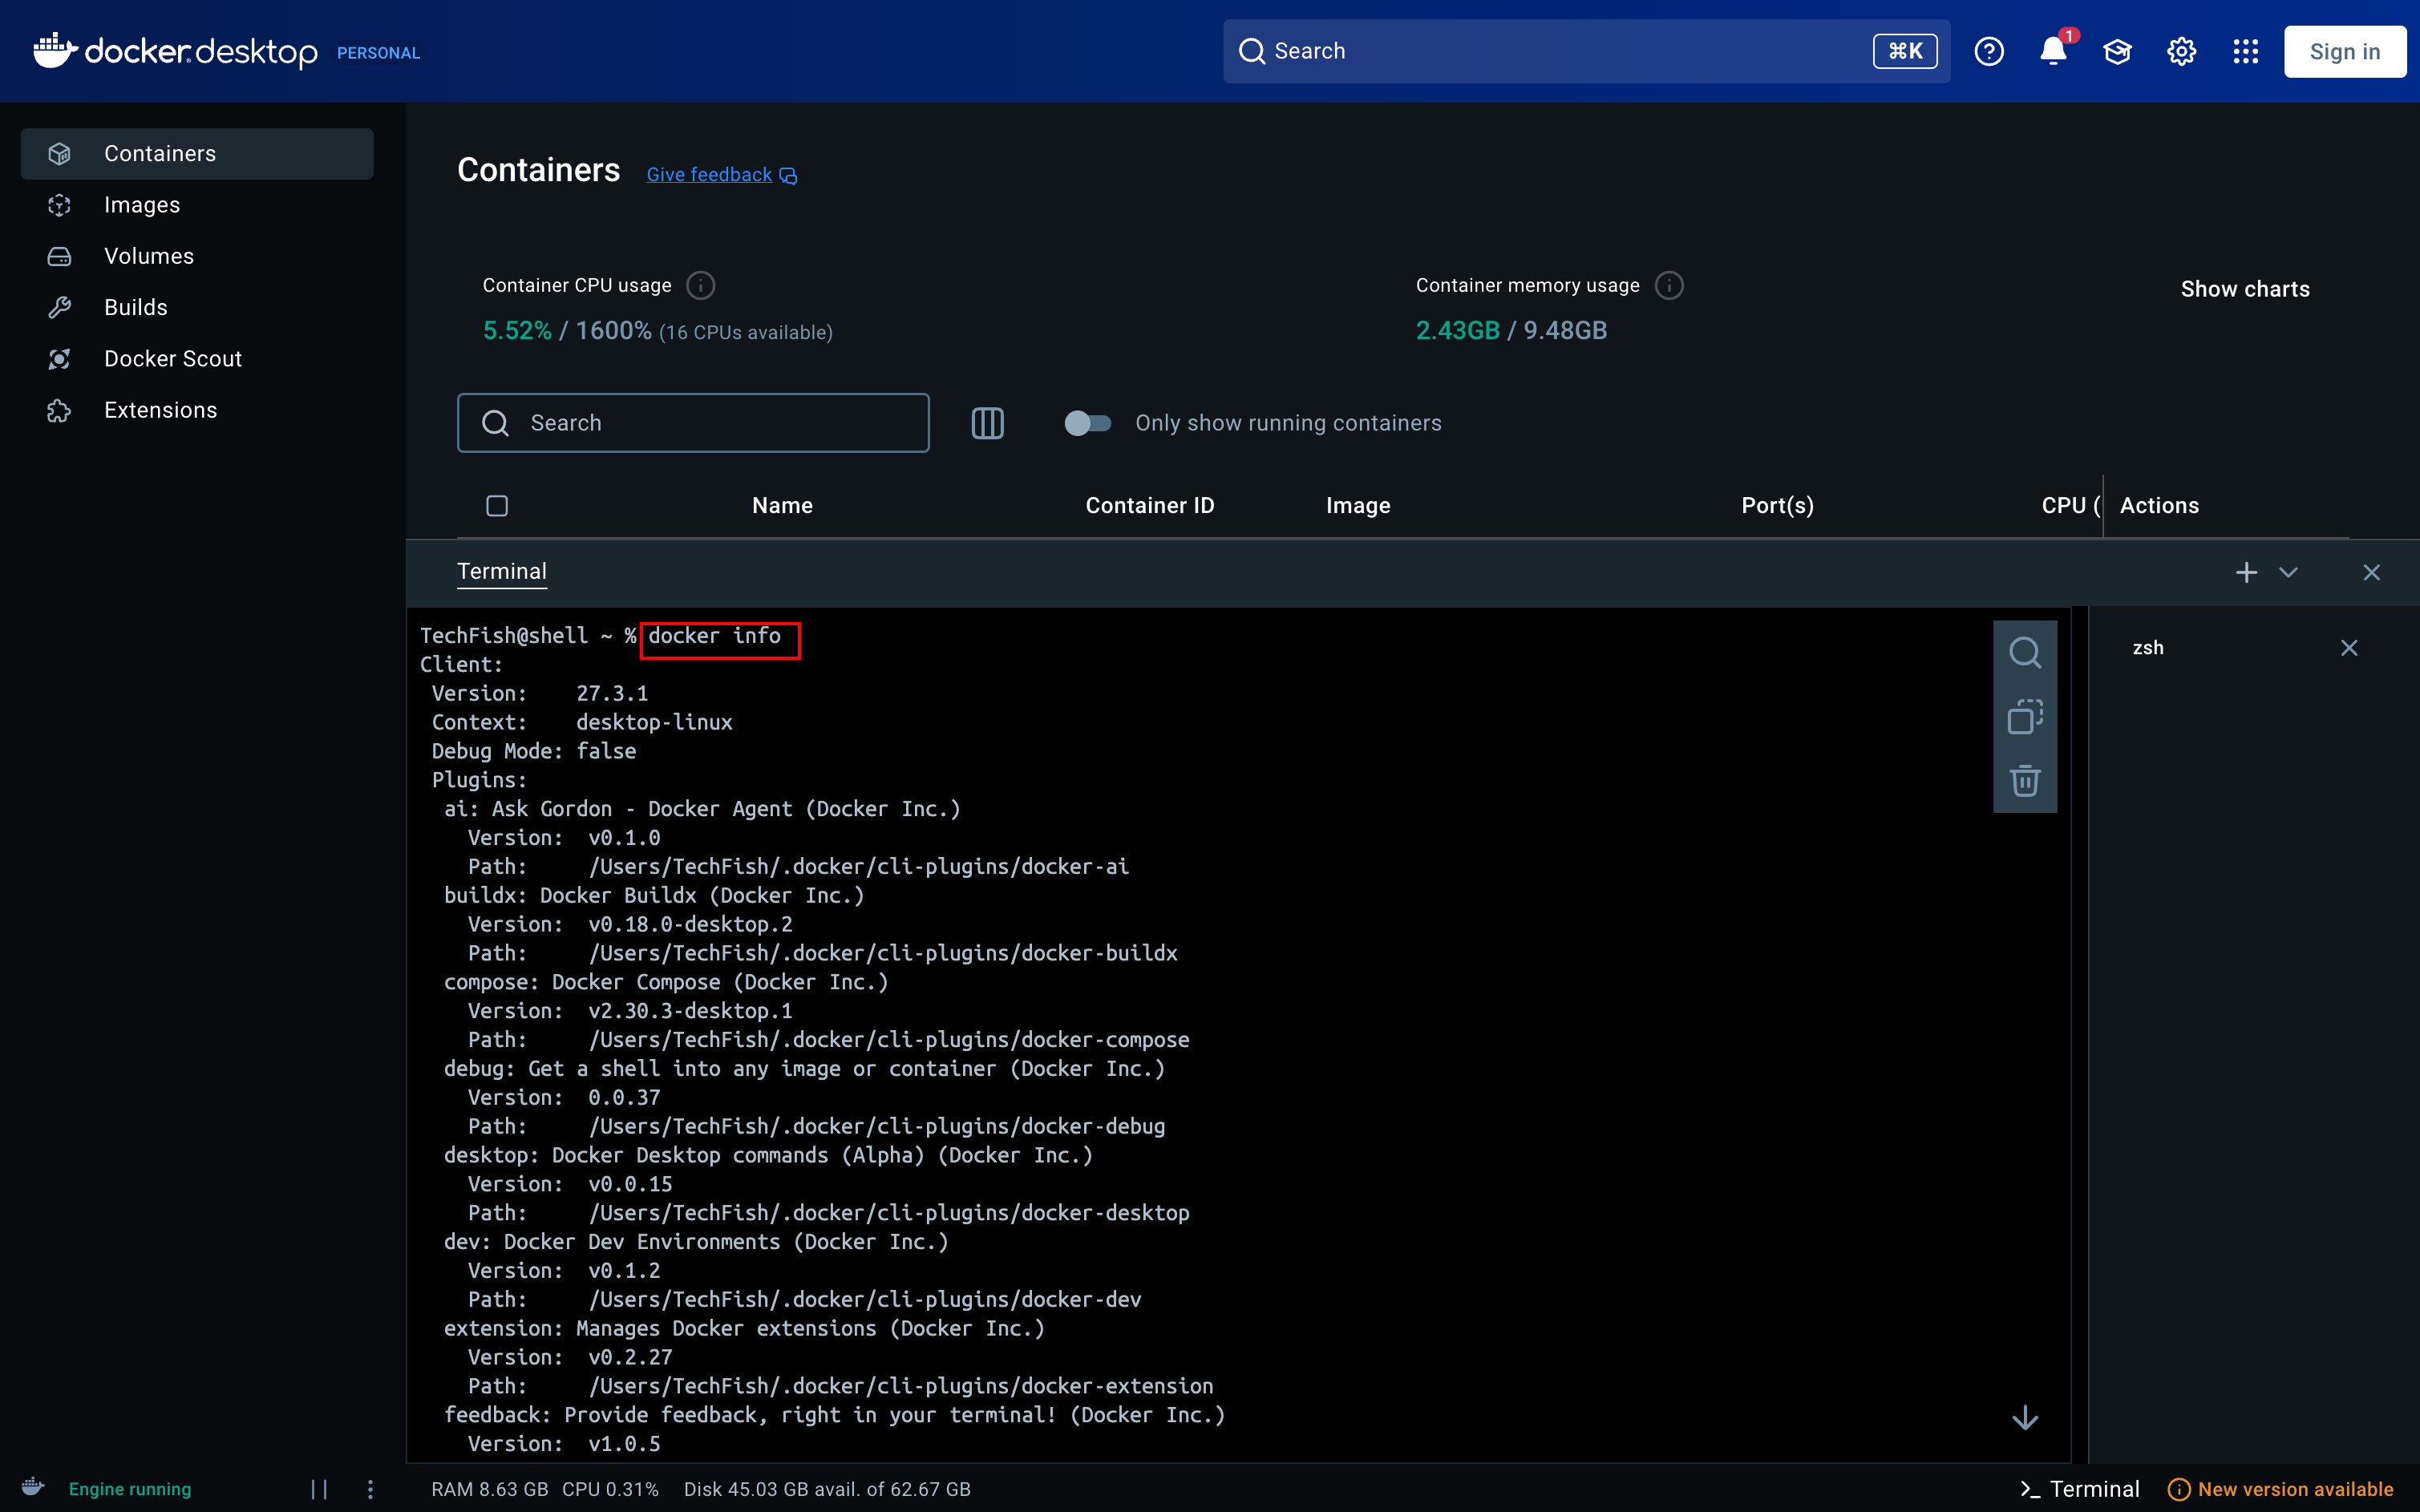Copy terminal output icon

coord(2025,716)
